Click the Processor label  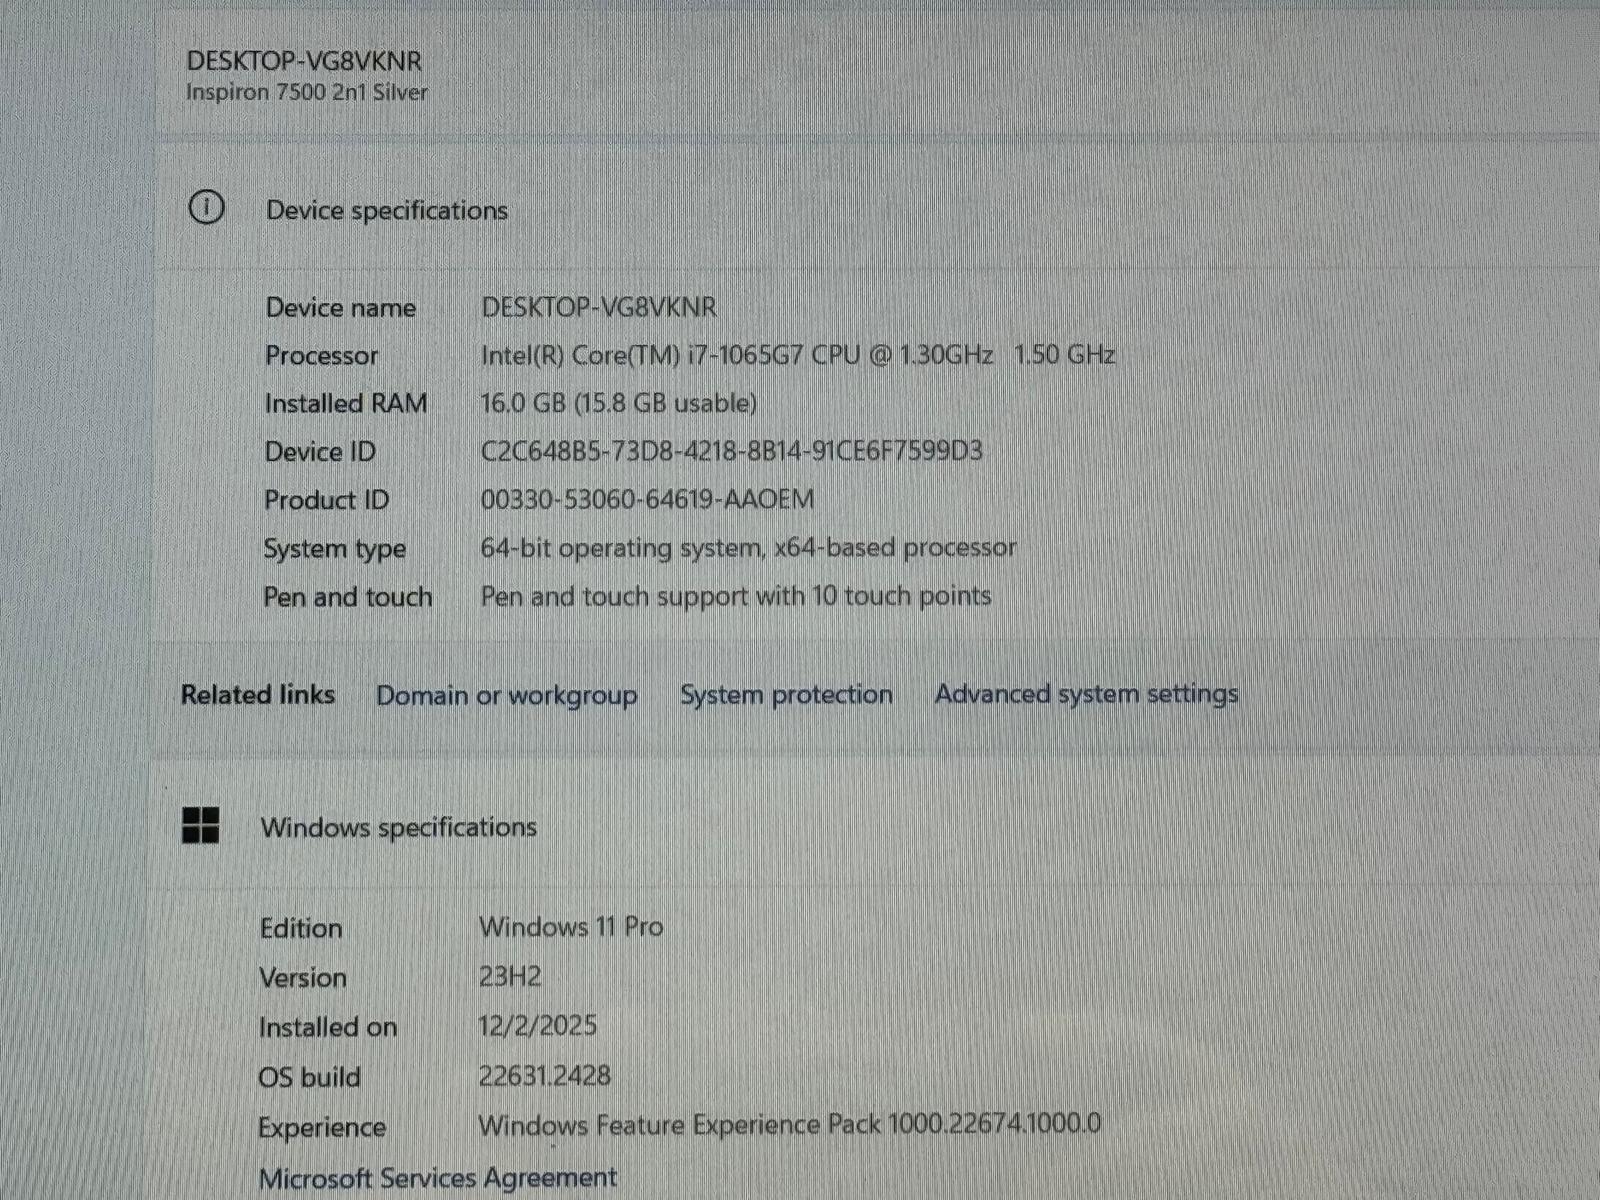coord(321,355)
